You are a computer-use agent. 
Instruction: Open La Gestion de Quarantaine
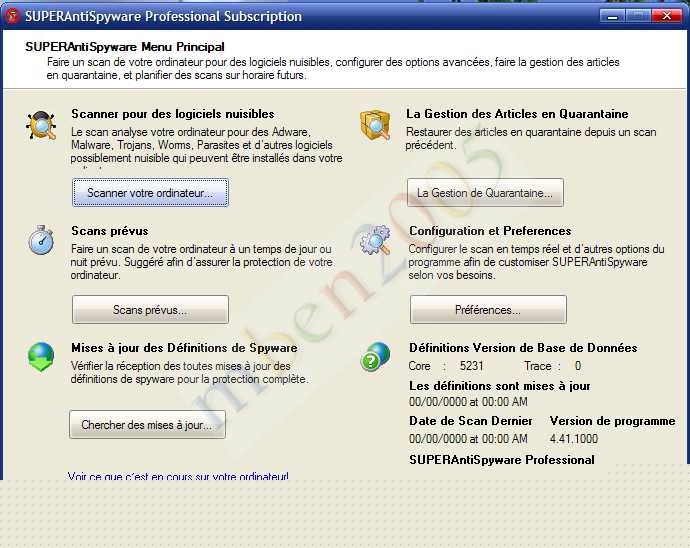(485, 193)
